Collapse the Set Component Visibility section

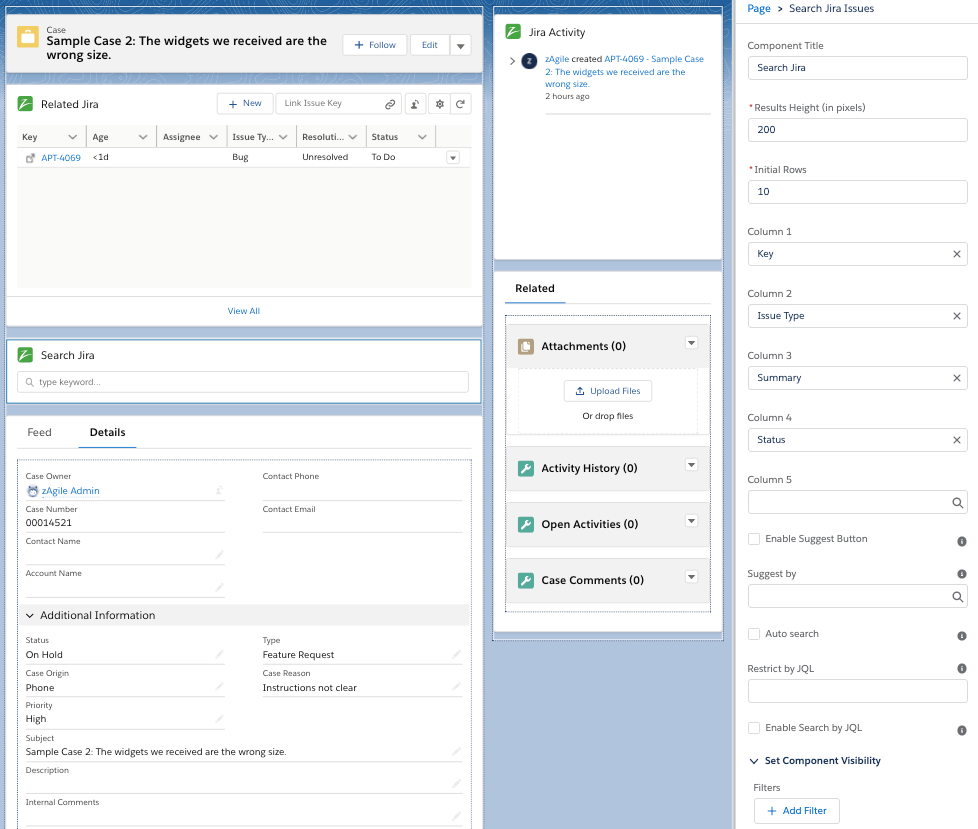click(754, 761)
